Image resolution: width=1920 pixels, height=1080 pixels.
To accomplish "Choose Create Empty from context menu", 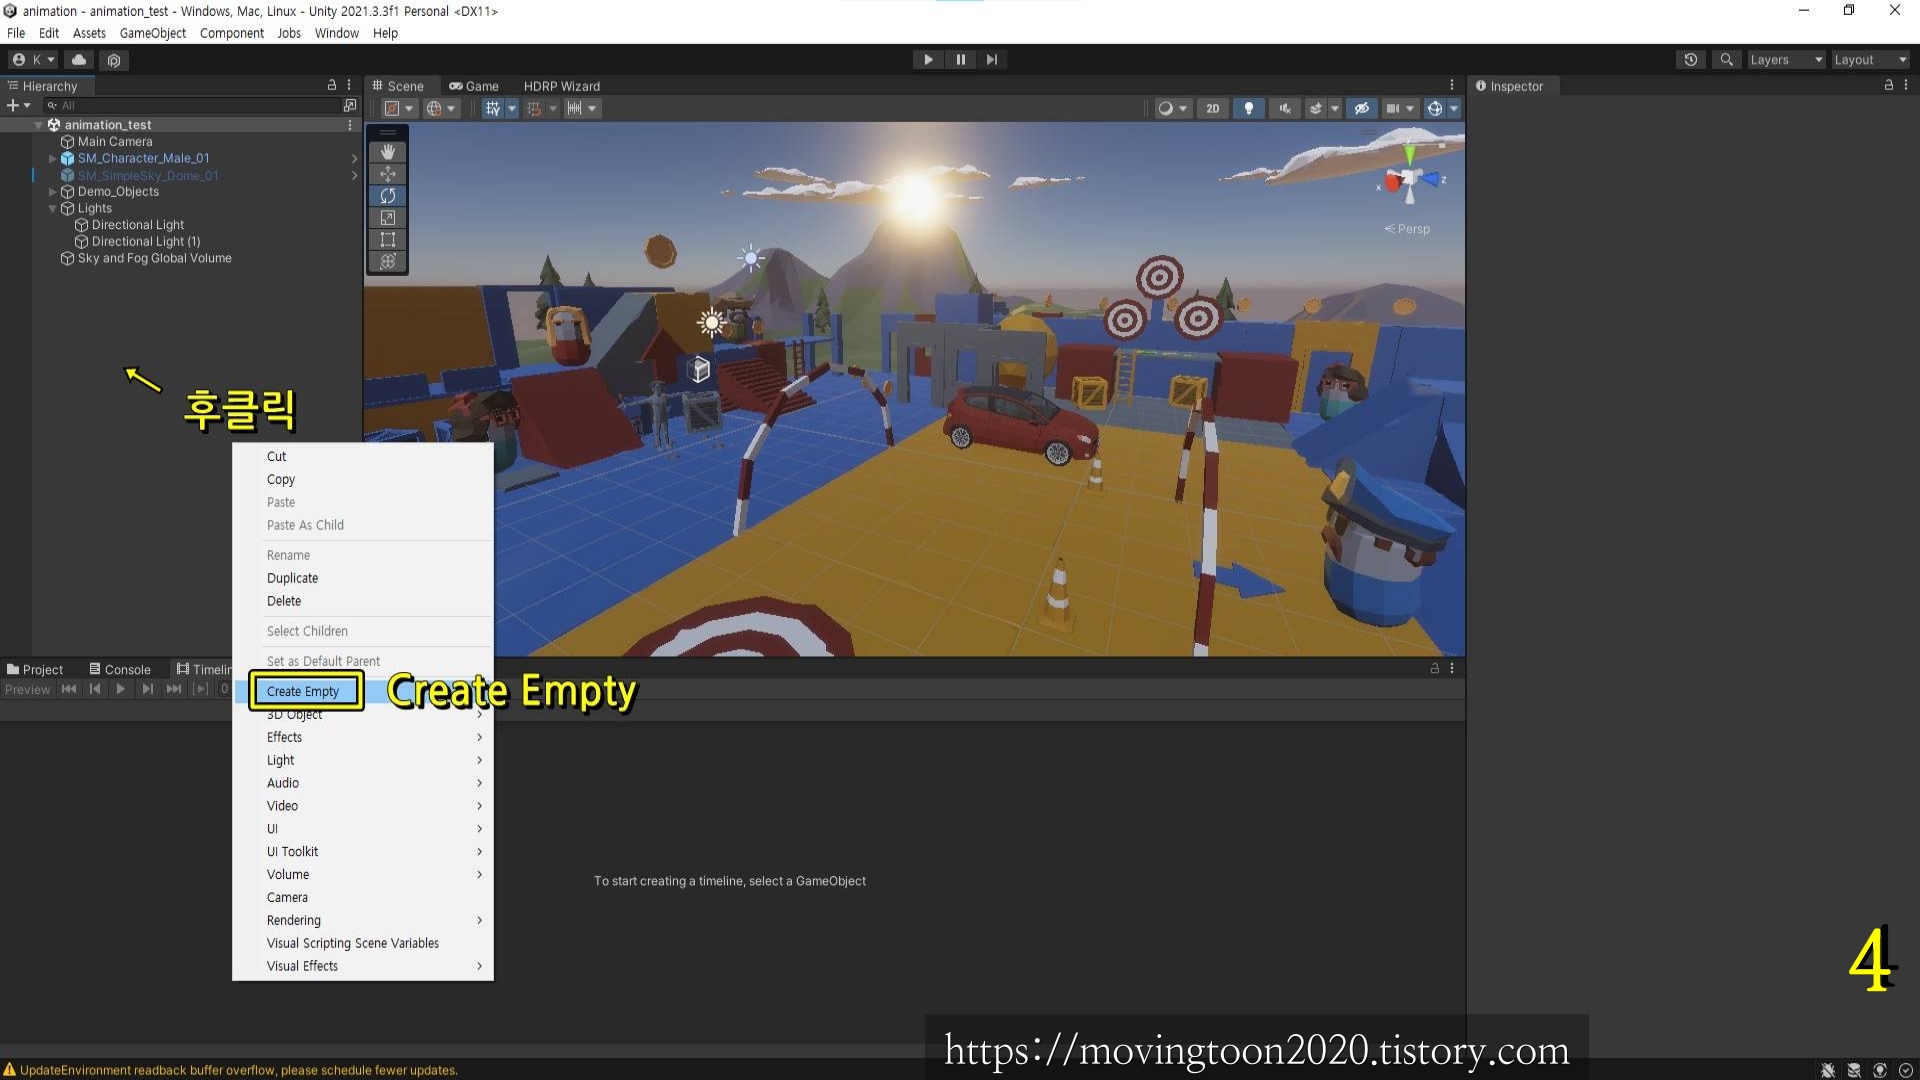I will (x=303, y=691).
